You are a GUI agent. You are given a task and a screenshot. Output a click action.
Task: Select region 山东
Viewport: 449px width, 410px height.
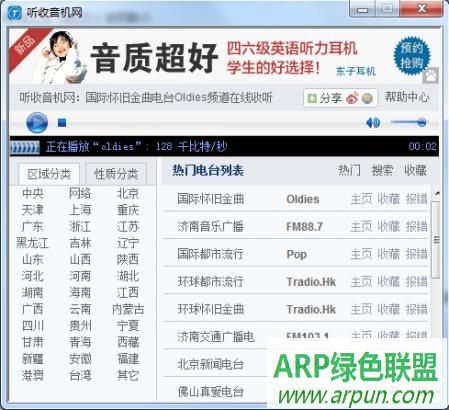[x=32, y=260]
